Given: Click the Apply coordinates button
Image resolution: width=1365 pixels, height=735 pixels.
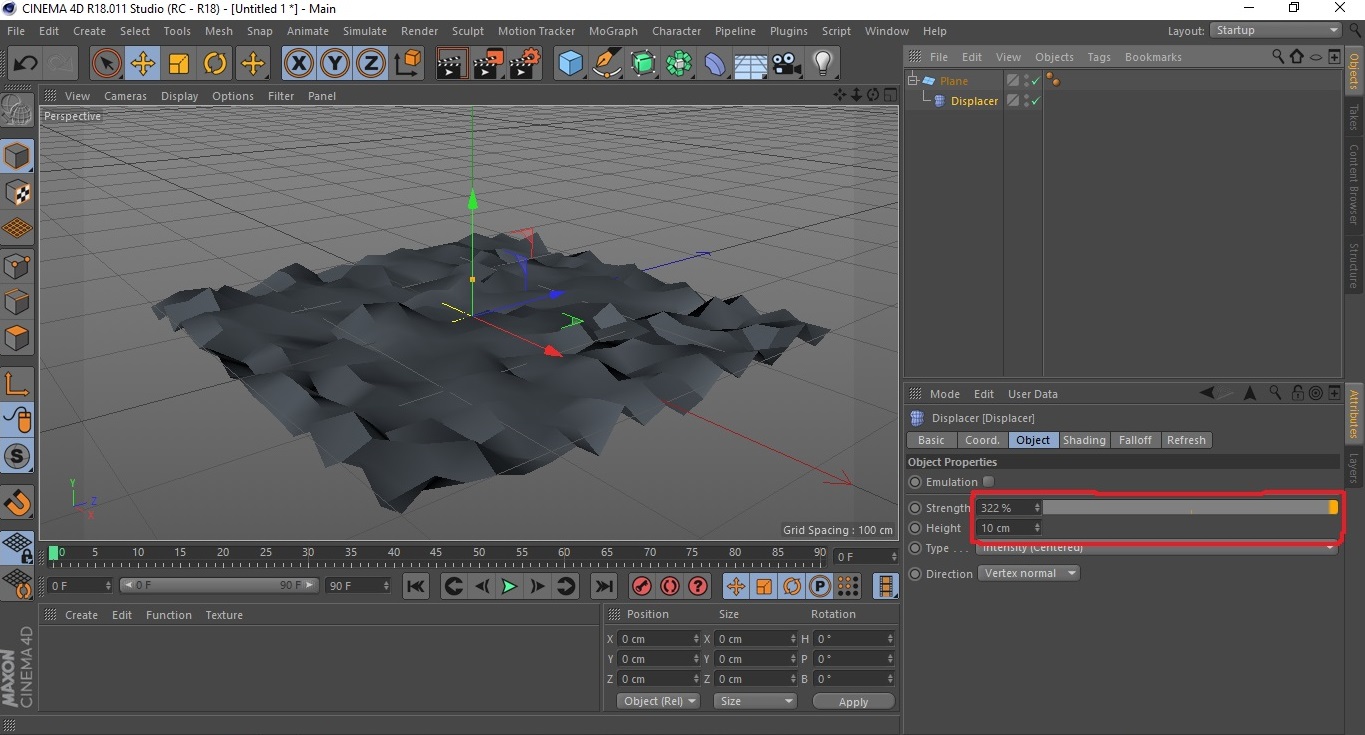Looking at the screenshot, I should click(x=853, y=702).
